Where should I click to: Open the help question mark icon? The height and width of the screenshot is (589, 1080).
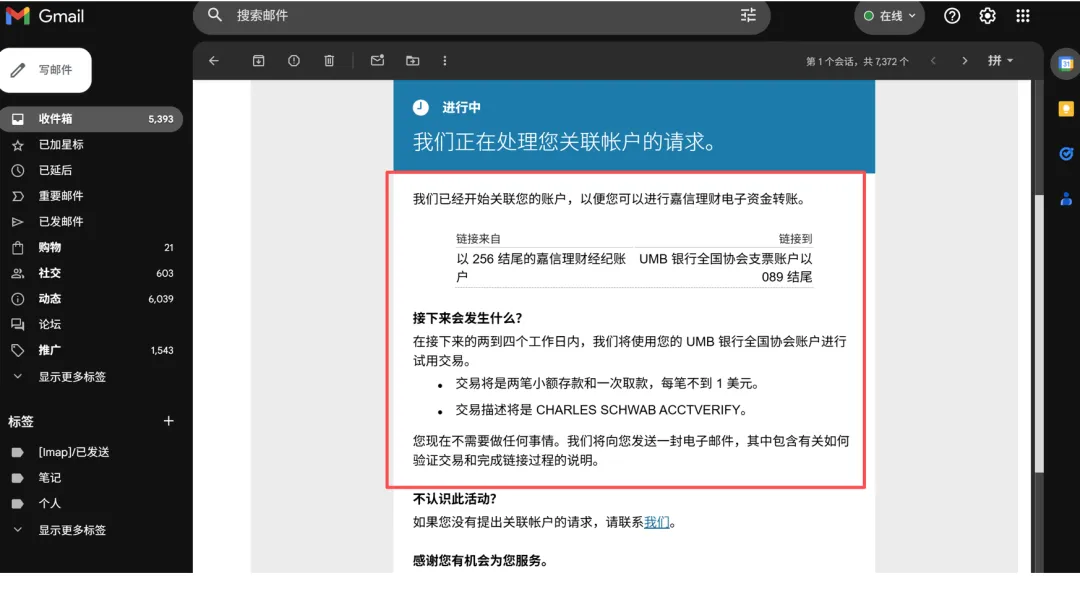pos(952,16)
